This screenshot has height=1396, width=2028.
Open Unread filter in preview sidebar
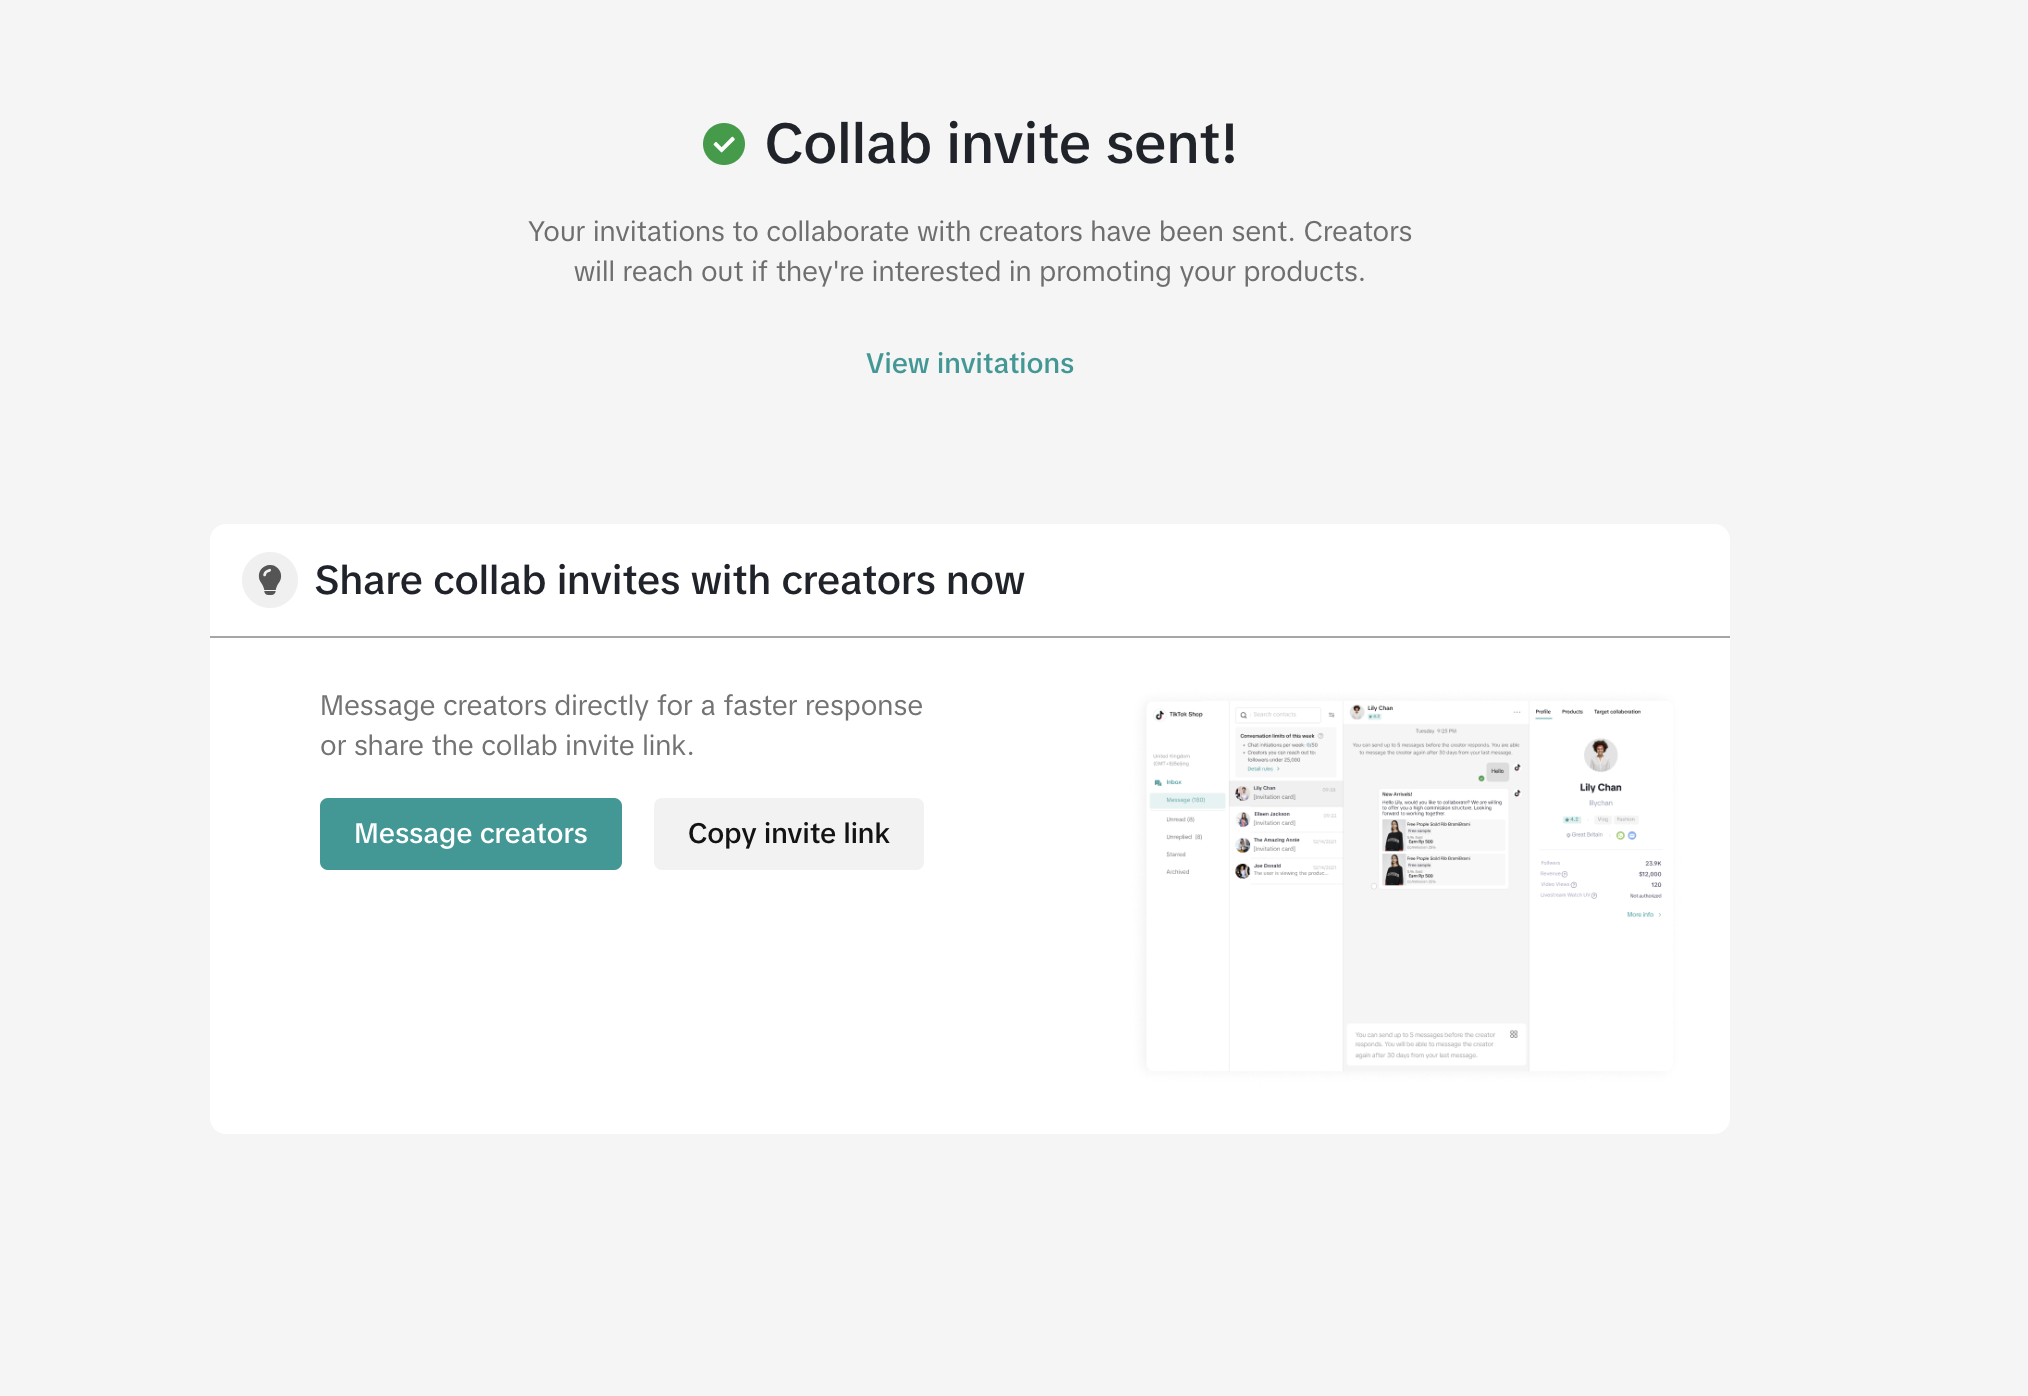pos(1180,819)
